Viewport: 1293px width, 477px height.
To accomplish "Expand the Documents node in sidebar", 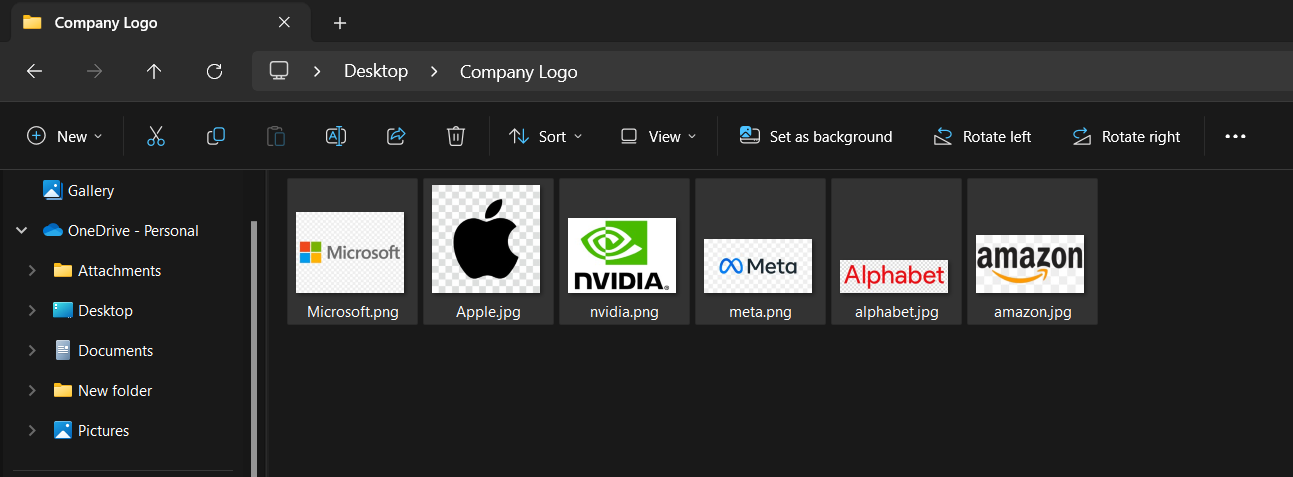I will 32,351.
